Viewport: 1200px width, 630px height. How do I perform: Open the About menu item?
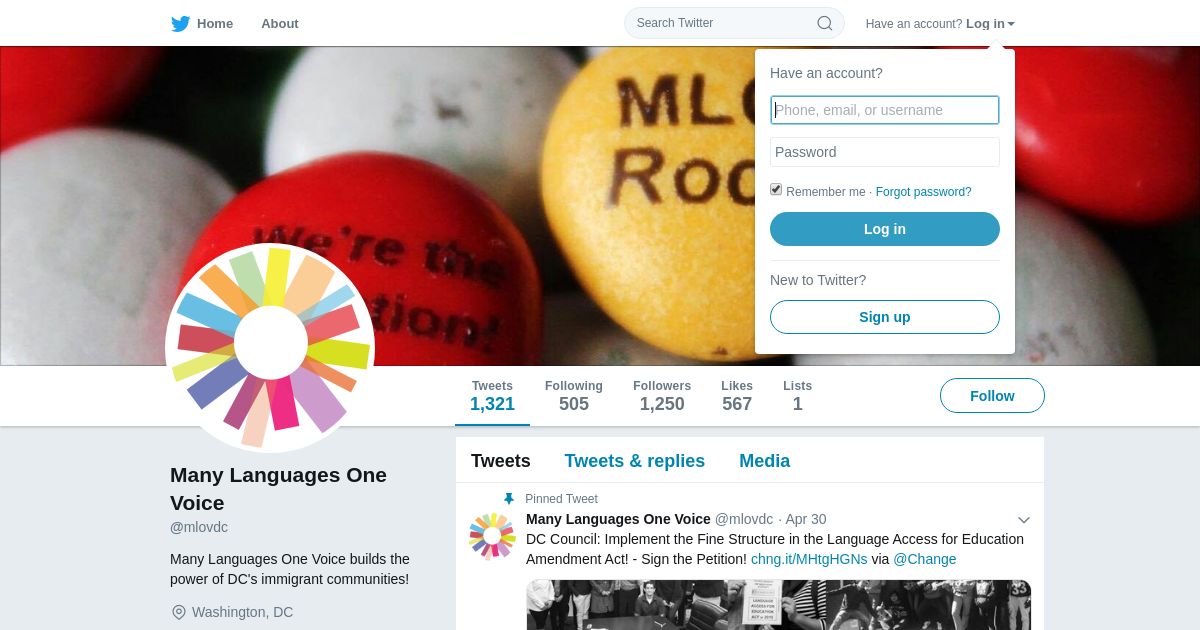280,23
